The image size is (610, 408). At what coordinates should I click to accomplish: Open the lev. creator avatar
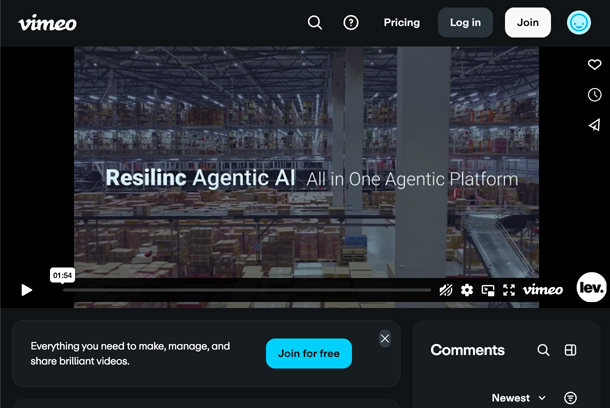591,287
